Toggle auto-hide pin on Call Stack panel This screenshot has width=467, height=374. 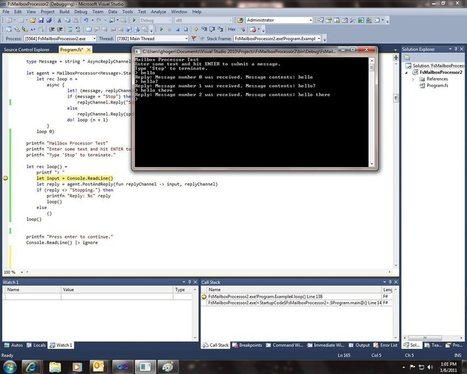(x=390, y=282)
